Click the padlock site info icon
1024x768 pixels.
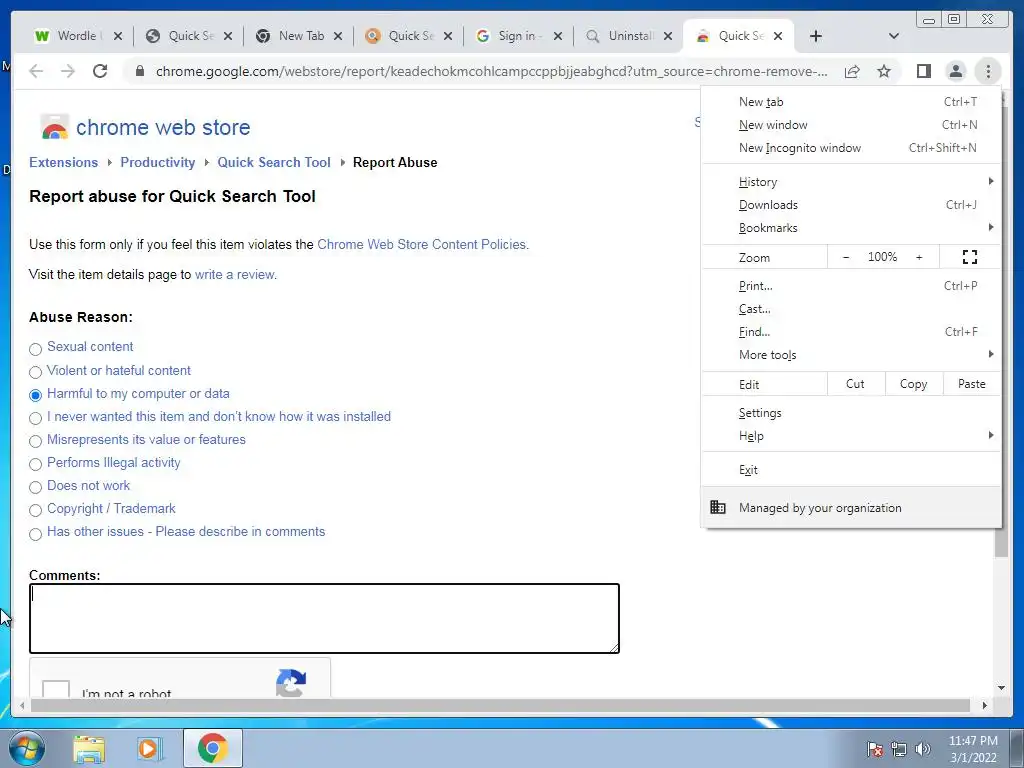point(139,71)
